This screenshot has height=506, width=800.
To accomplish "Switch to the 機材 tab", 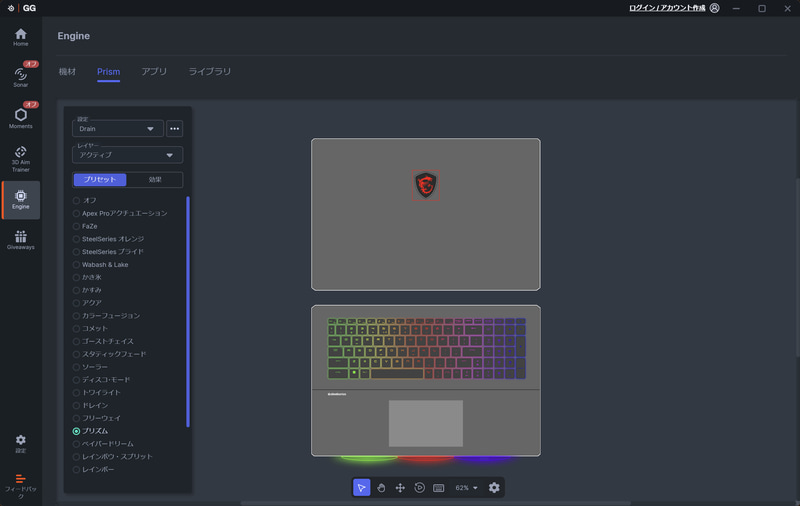I will pos(67,71).
